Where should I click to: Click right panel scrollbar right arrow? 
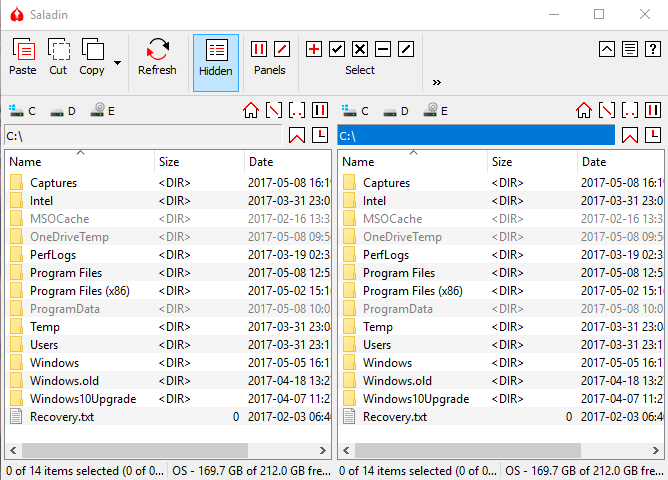pyautogui.click(x=656, y=451)
